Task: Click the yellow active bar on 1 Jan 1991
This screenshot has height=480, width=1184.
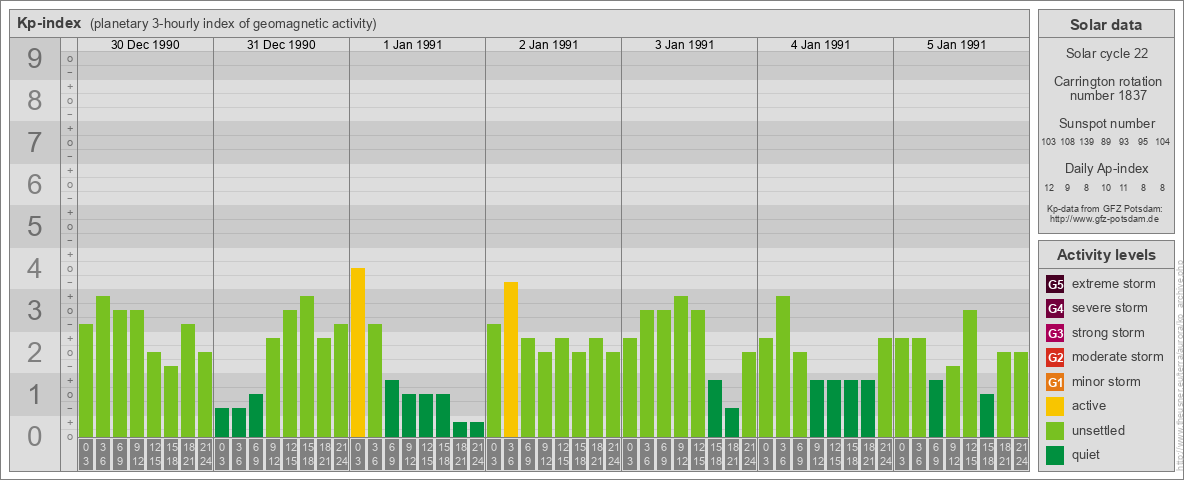Action: 358,352
